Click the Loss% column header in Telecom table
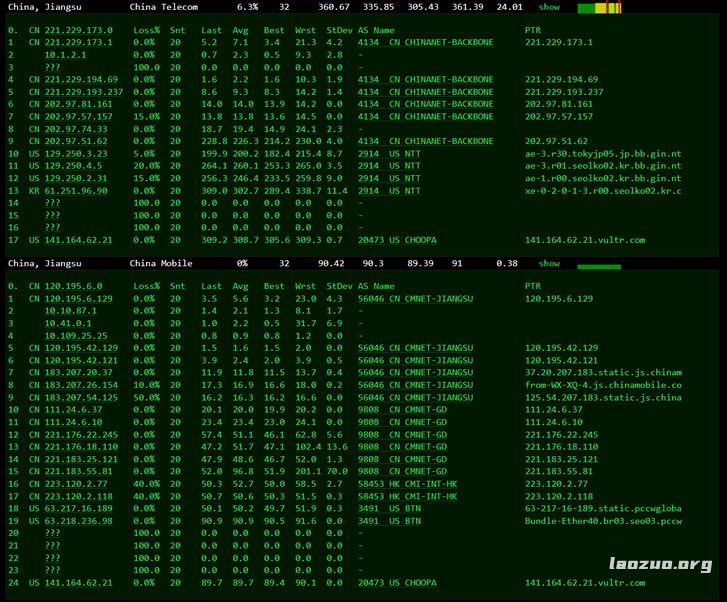The width and height of the screenshot is (727, 602). click(x=145, y=31)
